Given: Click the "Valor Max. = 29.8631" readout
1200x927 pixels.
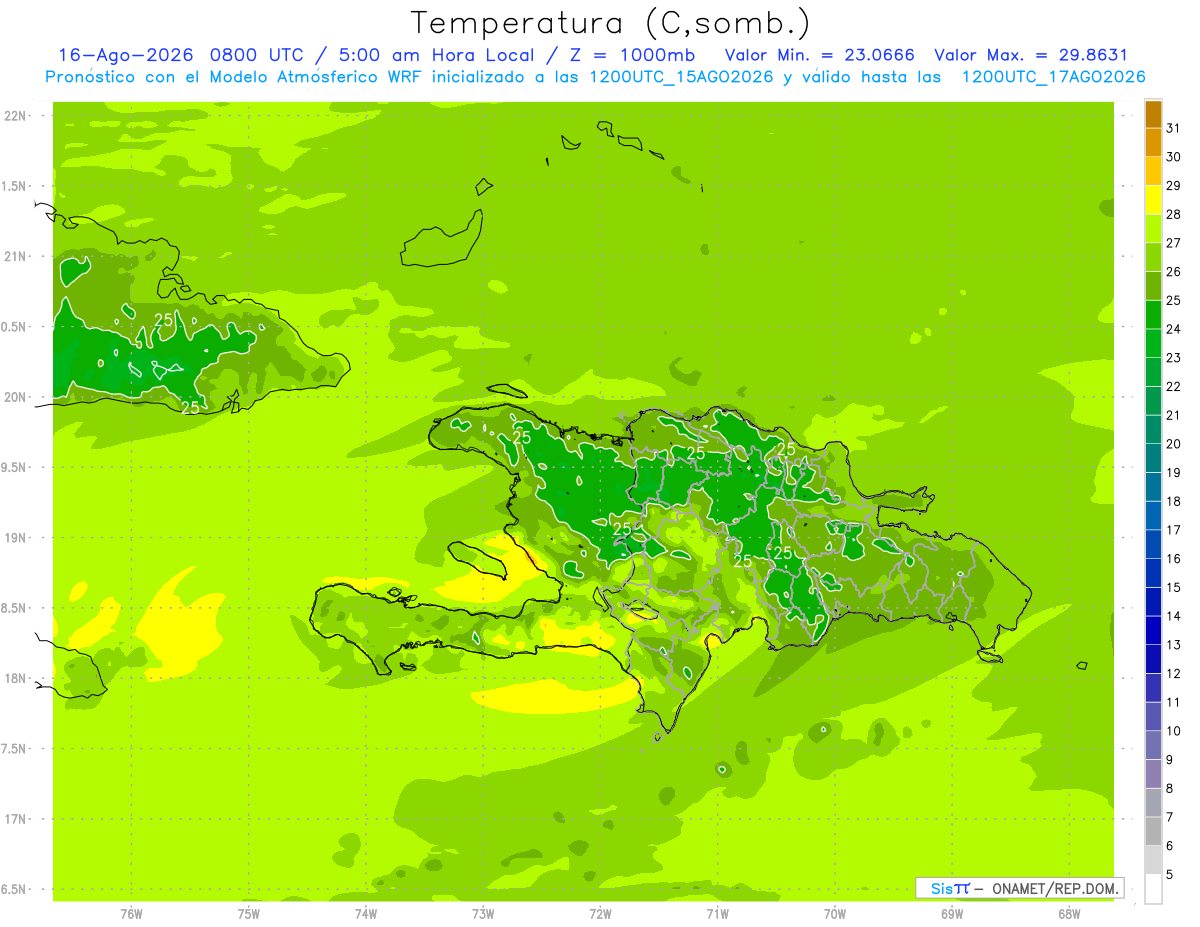Looking at the screenshot, I should pos(1031,55).
